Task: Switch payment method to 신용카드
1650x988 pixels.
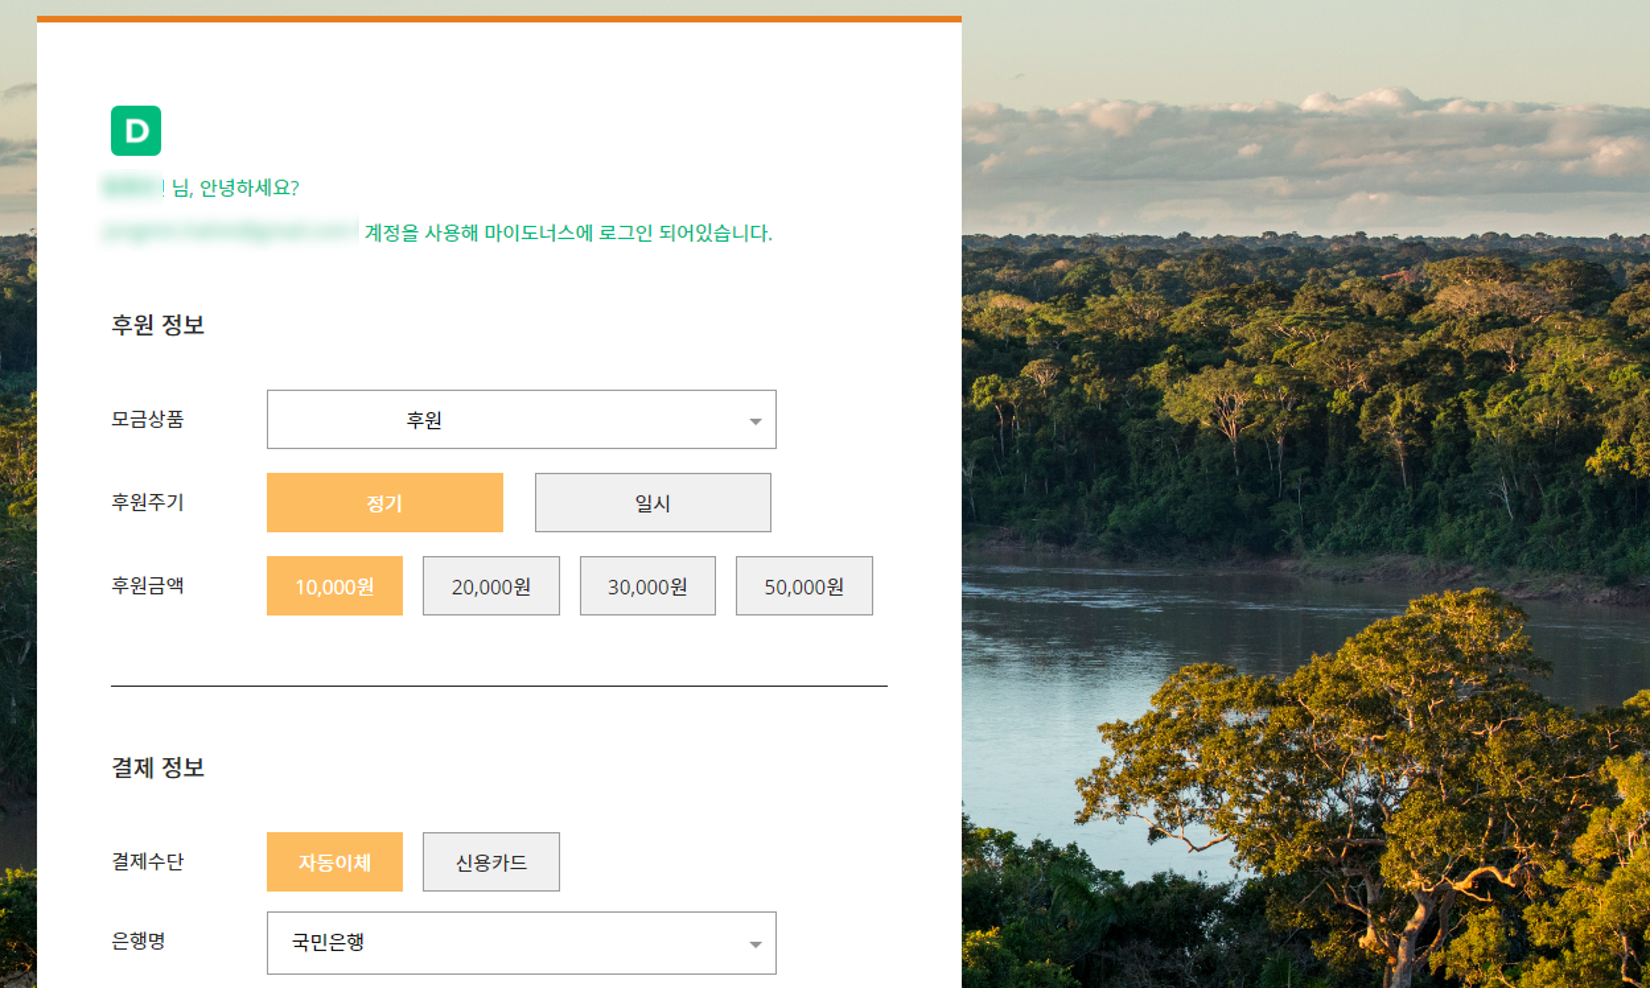Action: [490, 862]
